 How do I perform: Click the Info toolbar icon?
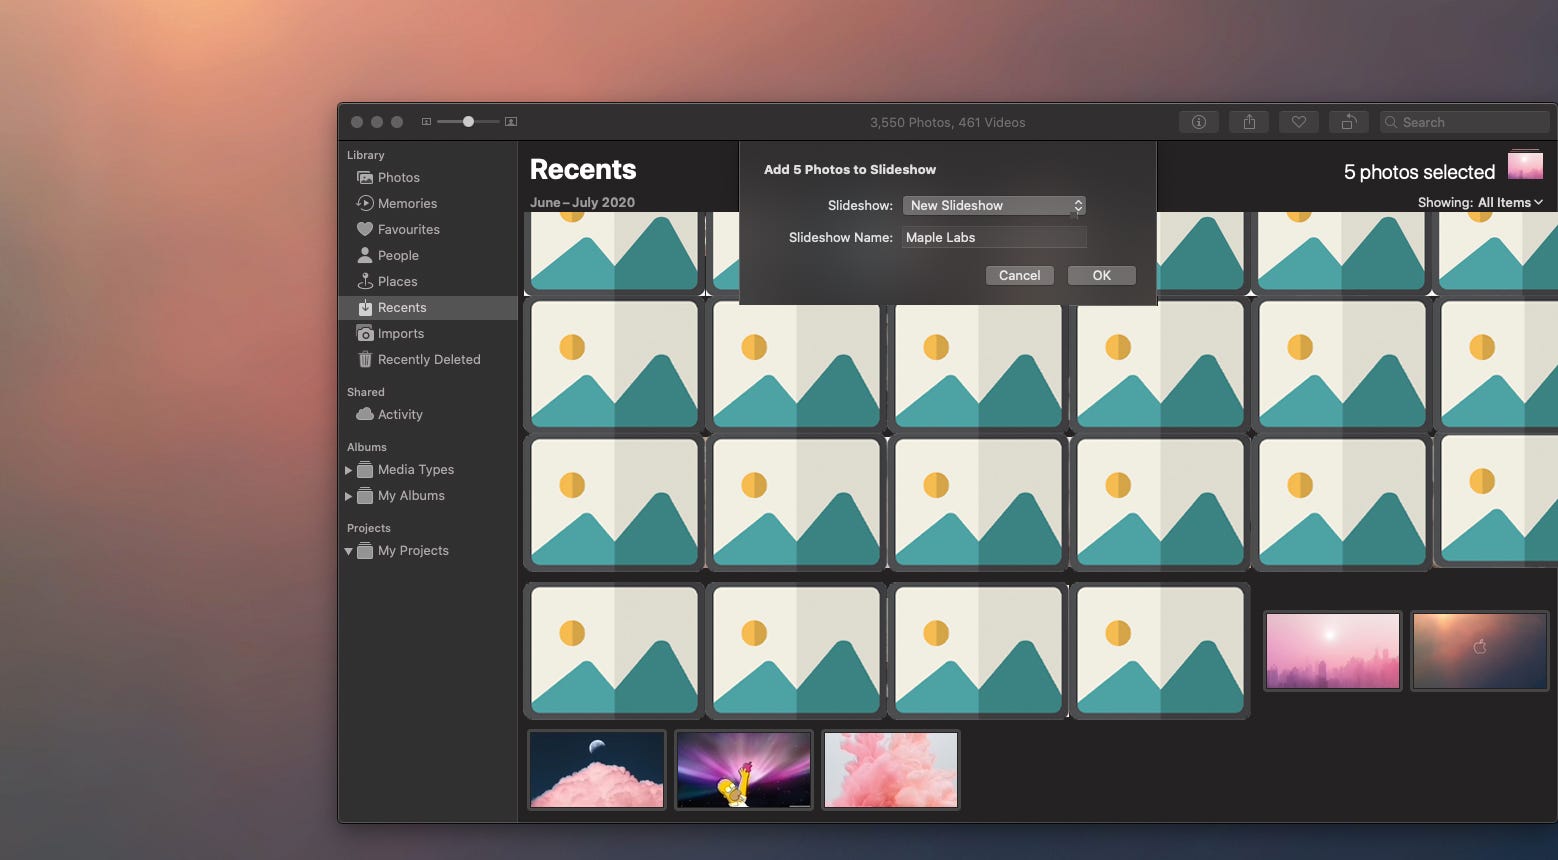click(x=1198, y=122)
